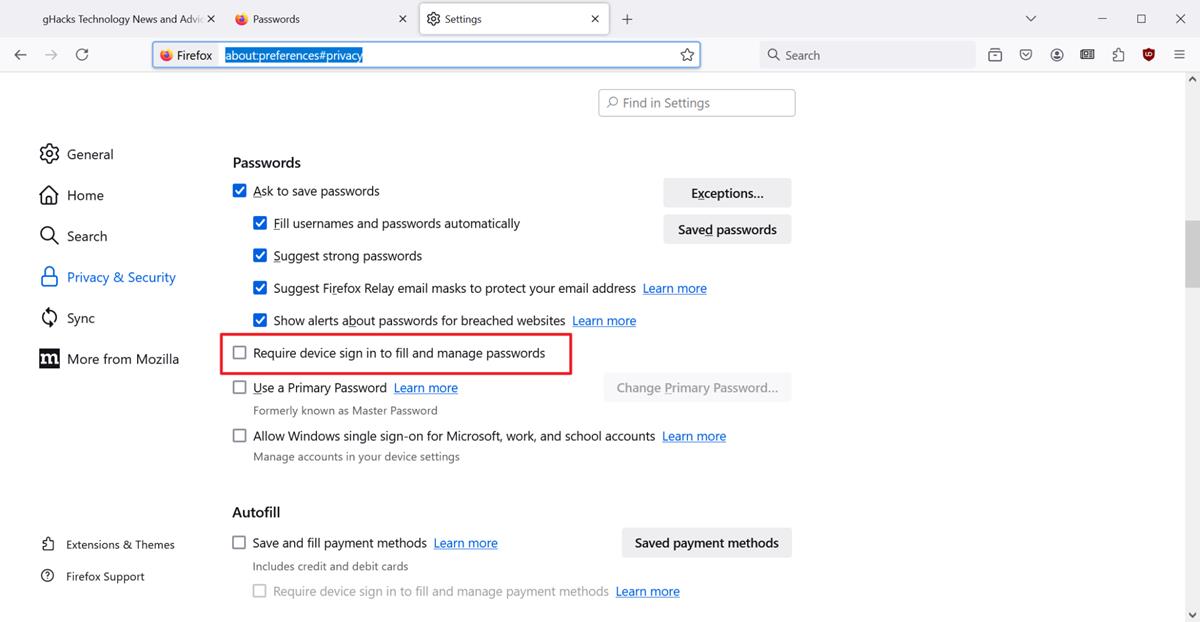Click the uBlock Origin extension icon
This screenshot has width=1200, height=622.
(x=1148, y=55)
